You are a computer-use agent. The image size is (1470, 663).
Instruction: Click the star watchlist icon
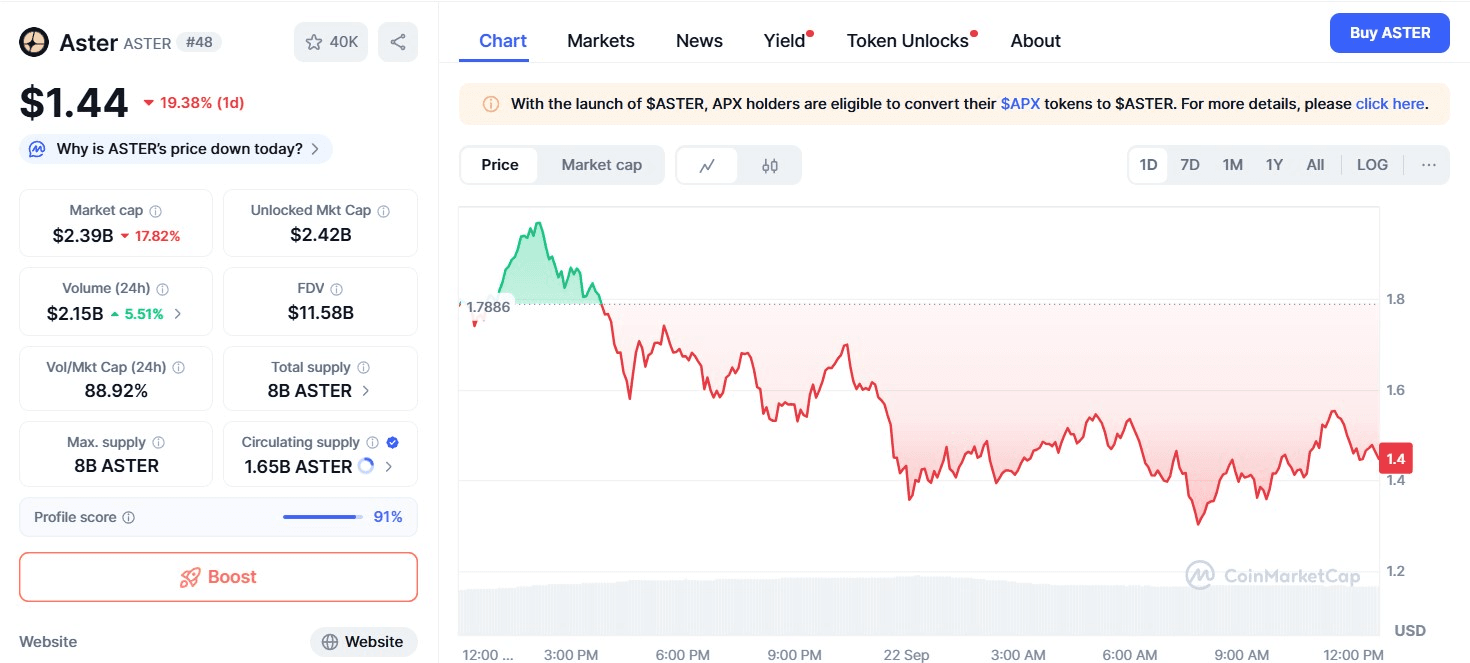point(314,42)
